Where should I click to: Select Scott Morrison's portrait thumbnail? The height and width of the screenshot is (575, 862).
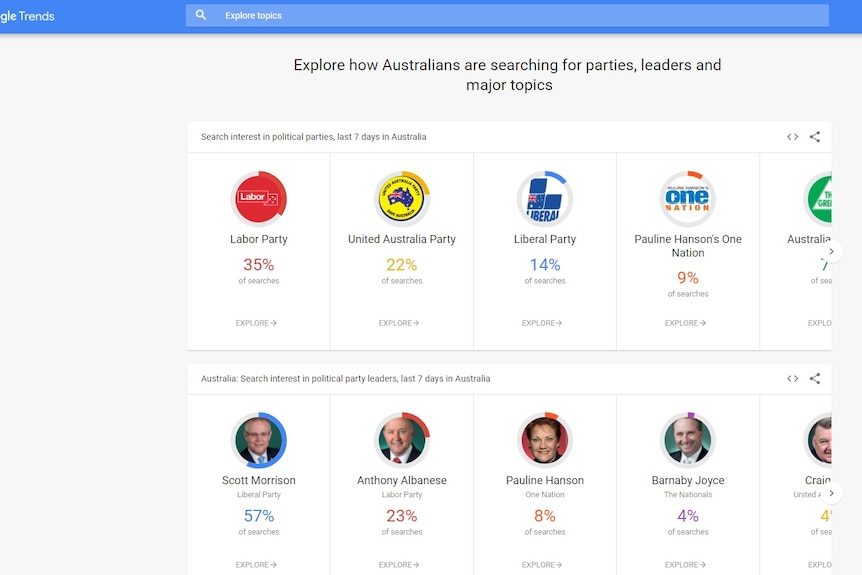[258, 440]
